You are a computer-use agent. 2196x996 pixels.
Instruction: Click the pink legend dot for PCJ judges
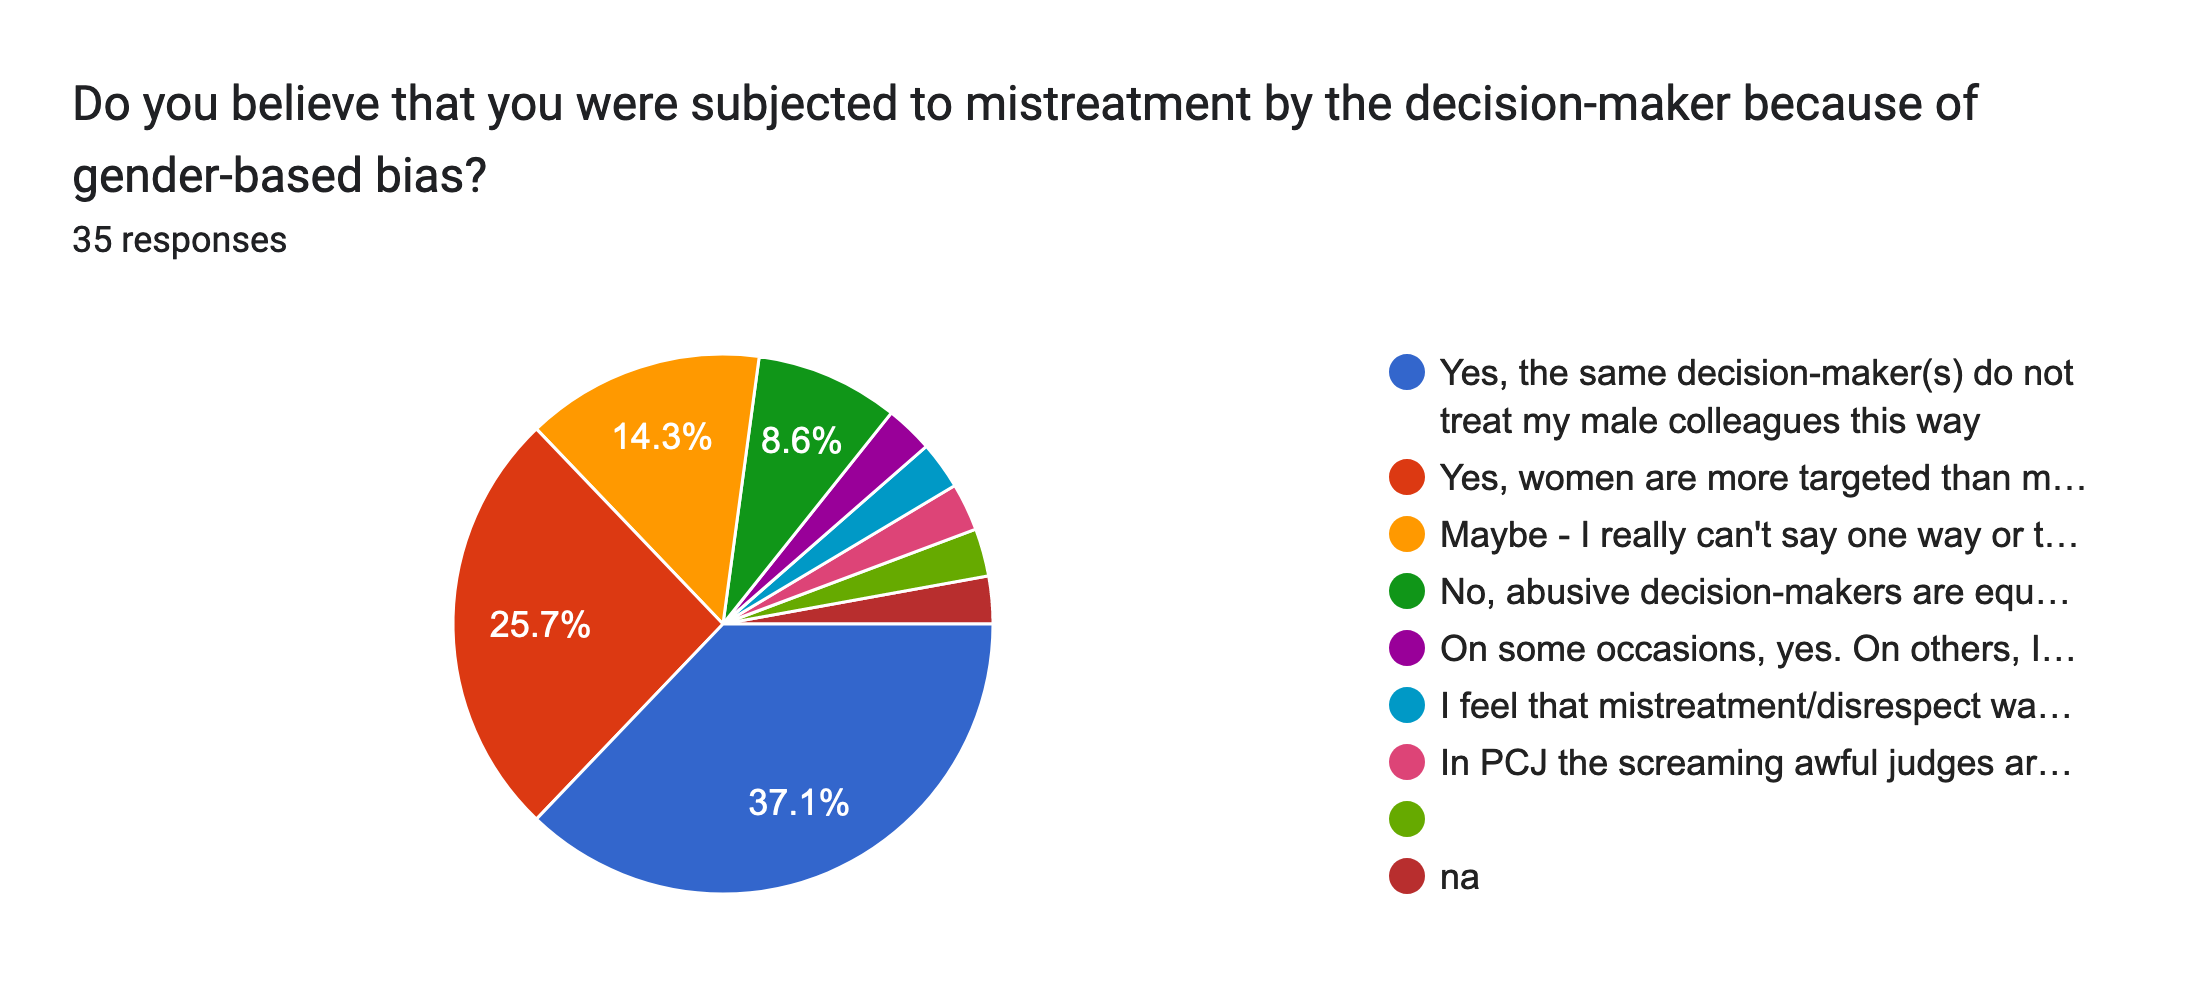click(x=1407, y=763)
